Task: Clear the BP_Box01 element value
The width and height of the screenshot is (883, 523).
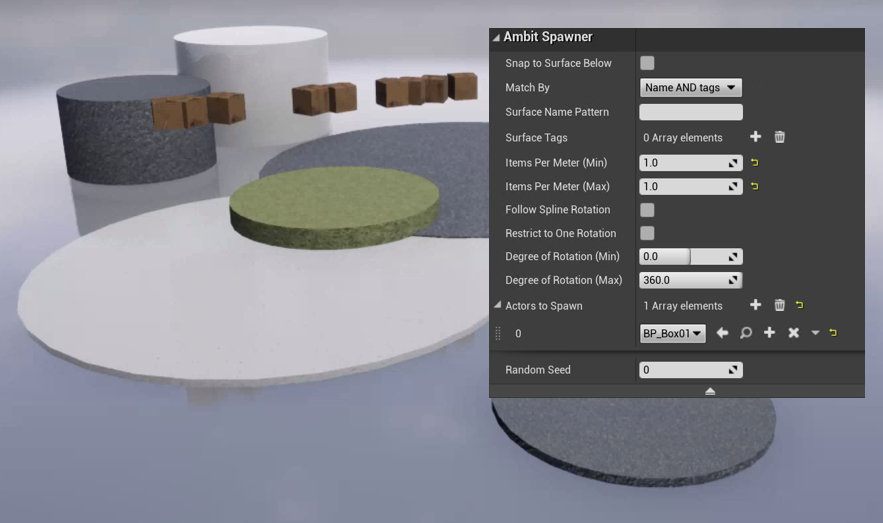Action: coord(793,333)
